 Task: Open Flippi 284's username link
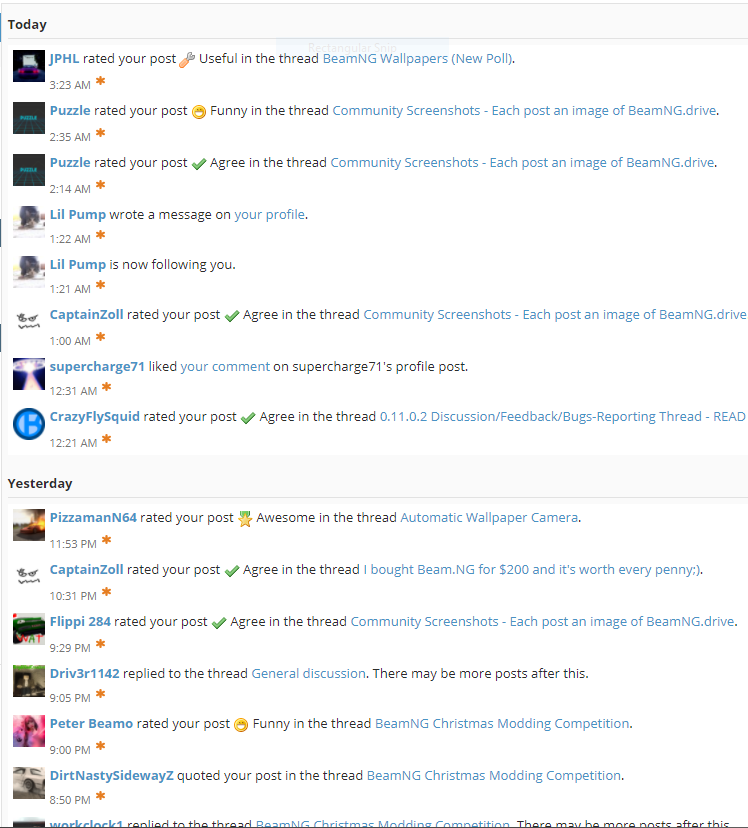click(80, 622)
